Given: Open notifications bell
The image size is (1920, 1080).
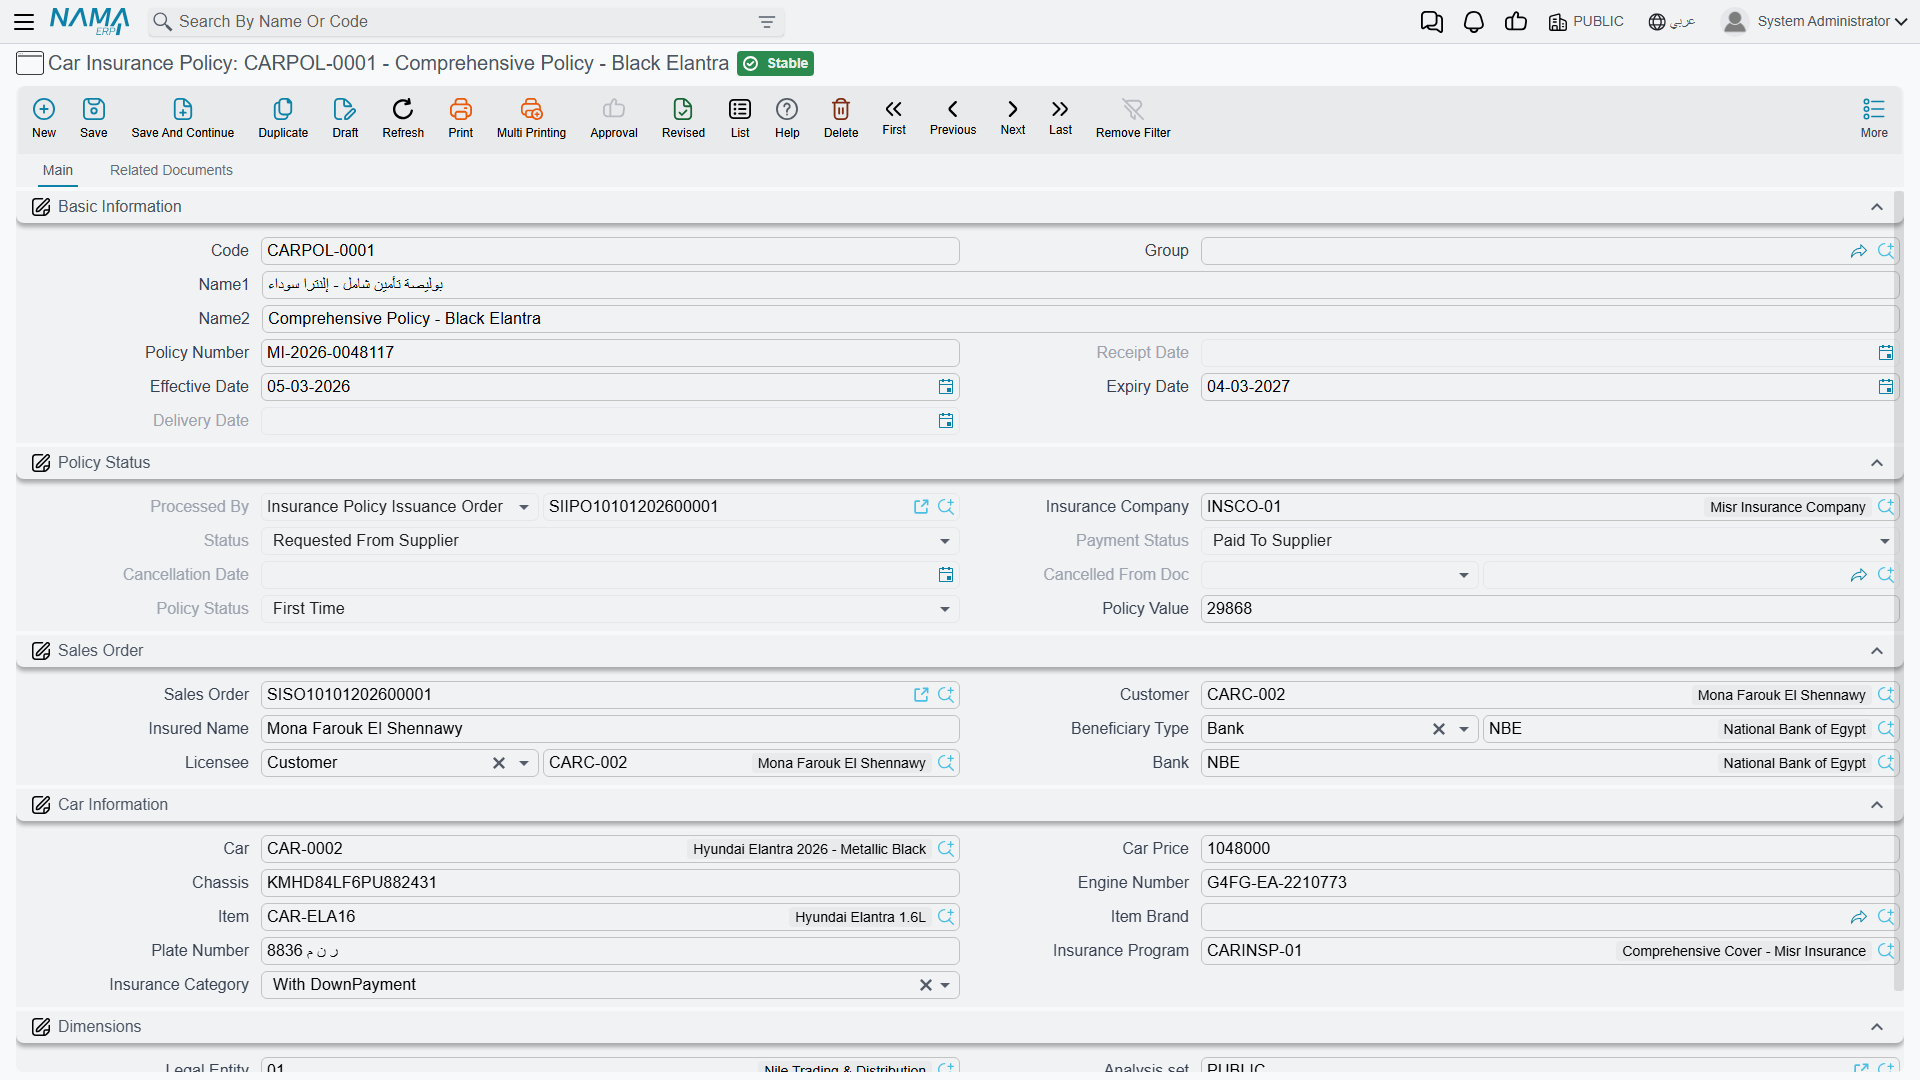Looking at the screenshot, I should 1474,22.
